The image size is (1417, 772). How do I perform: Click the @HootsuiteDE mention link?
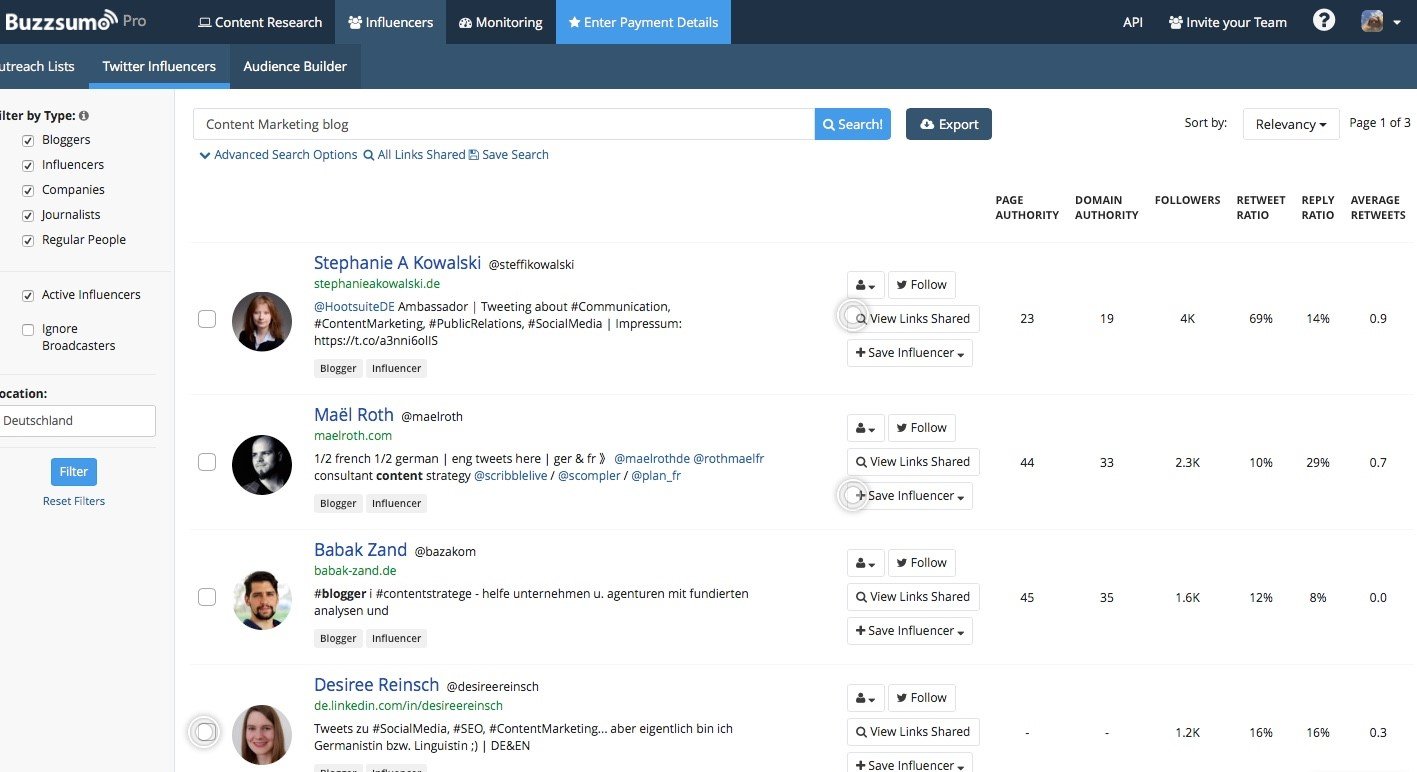click(354, 306)
